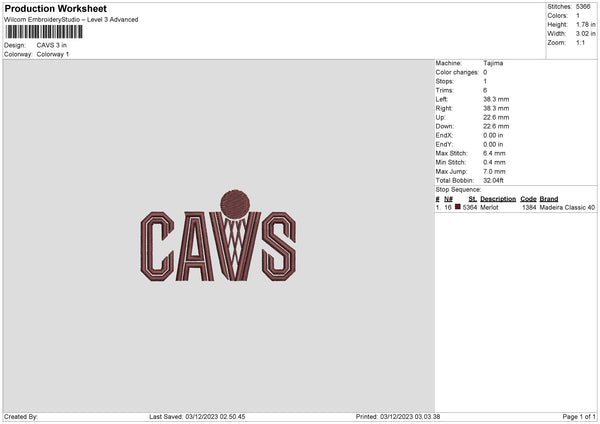The image size is (600, 424).
Task: Click the Madeira Classic 40 brand entry
Action: click(567, 207)
